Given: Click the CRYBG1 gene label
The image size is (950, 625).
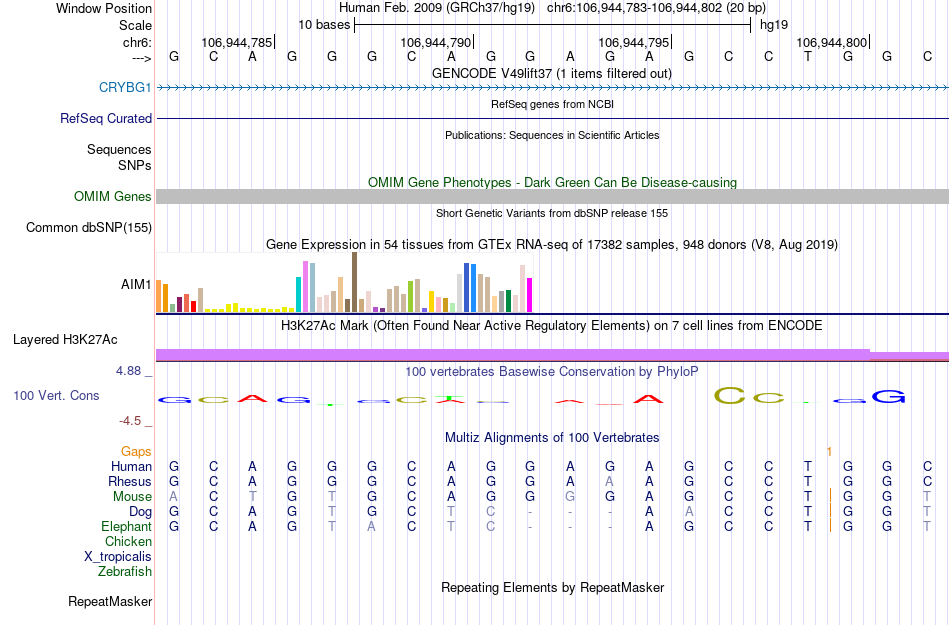Looking at the screenshot, I should (125, 87).
